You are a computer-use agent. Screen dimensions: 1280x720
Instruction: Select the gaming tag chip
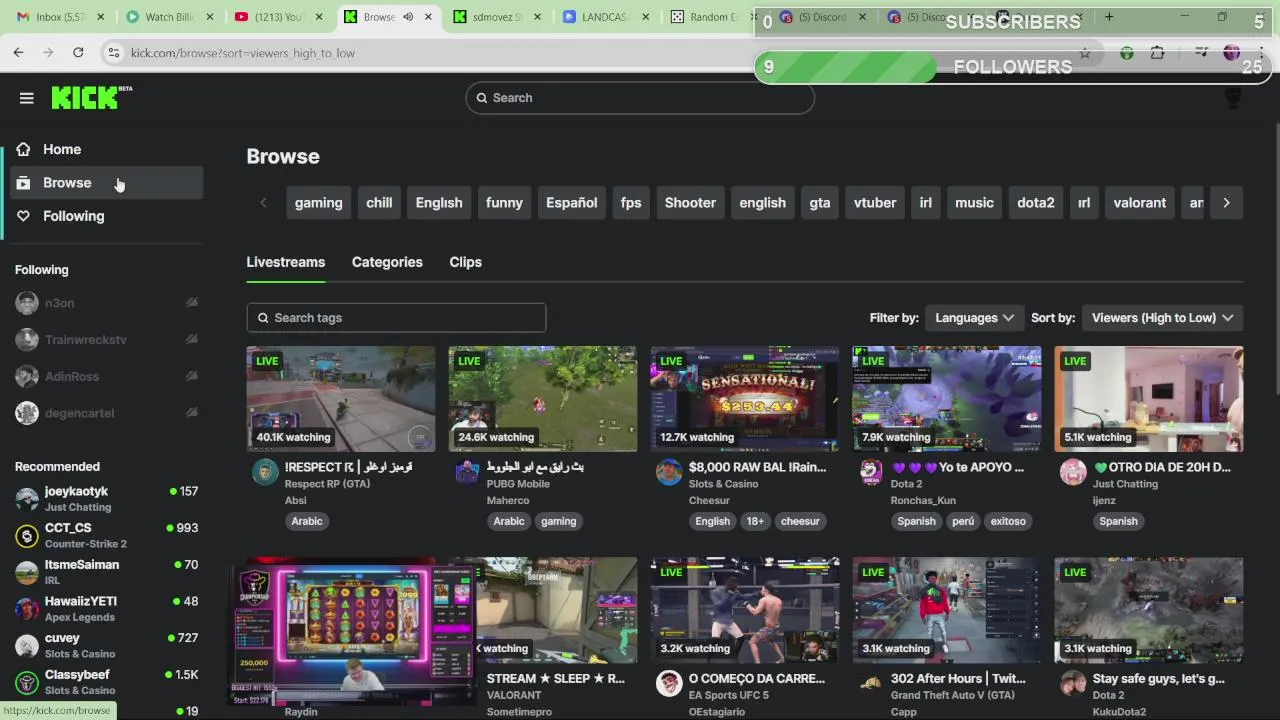(x=318, y=203)
